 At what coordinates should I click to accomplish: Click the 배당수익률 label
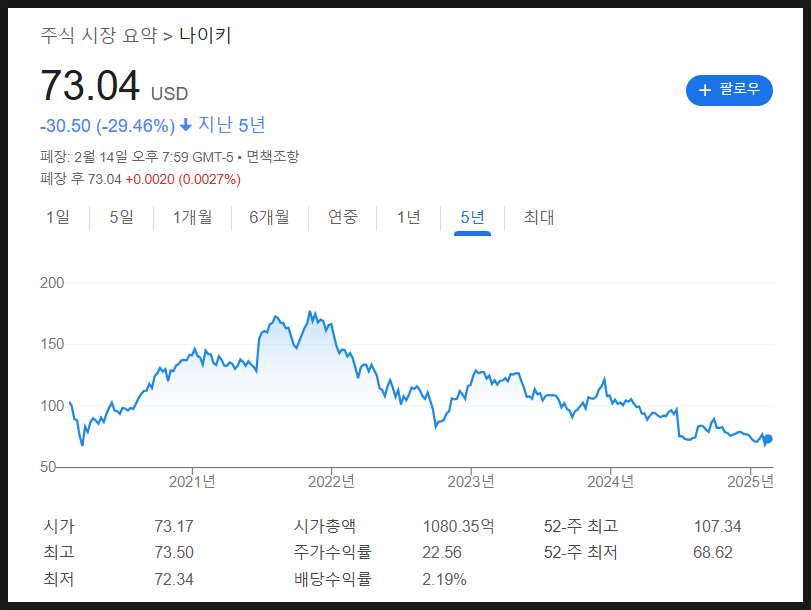[333, 579]
